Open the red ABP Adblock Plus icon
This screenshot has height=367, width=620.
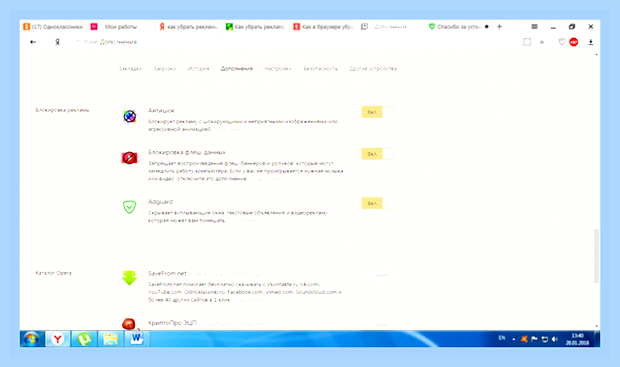[574, 42]
